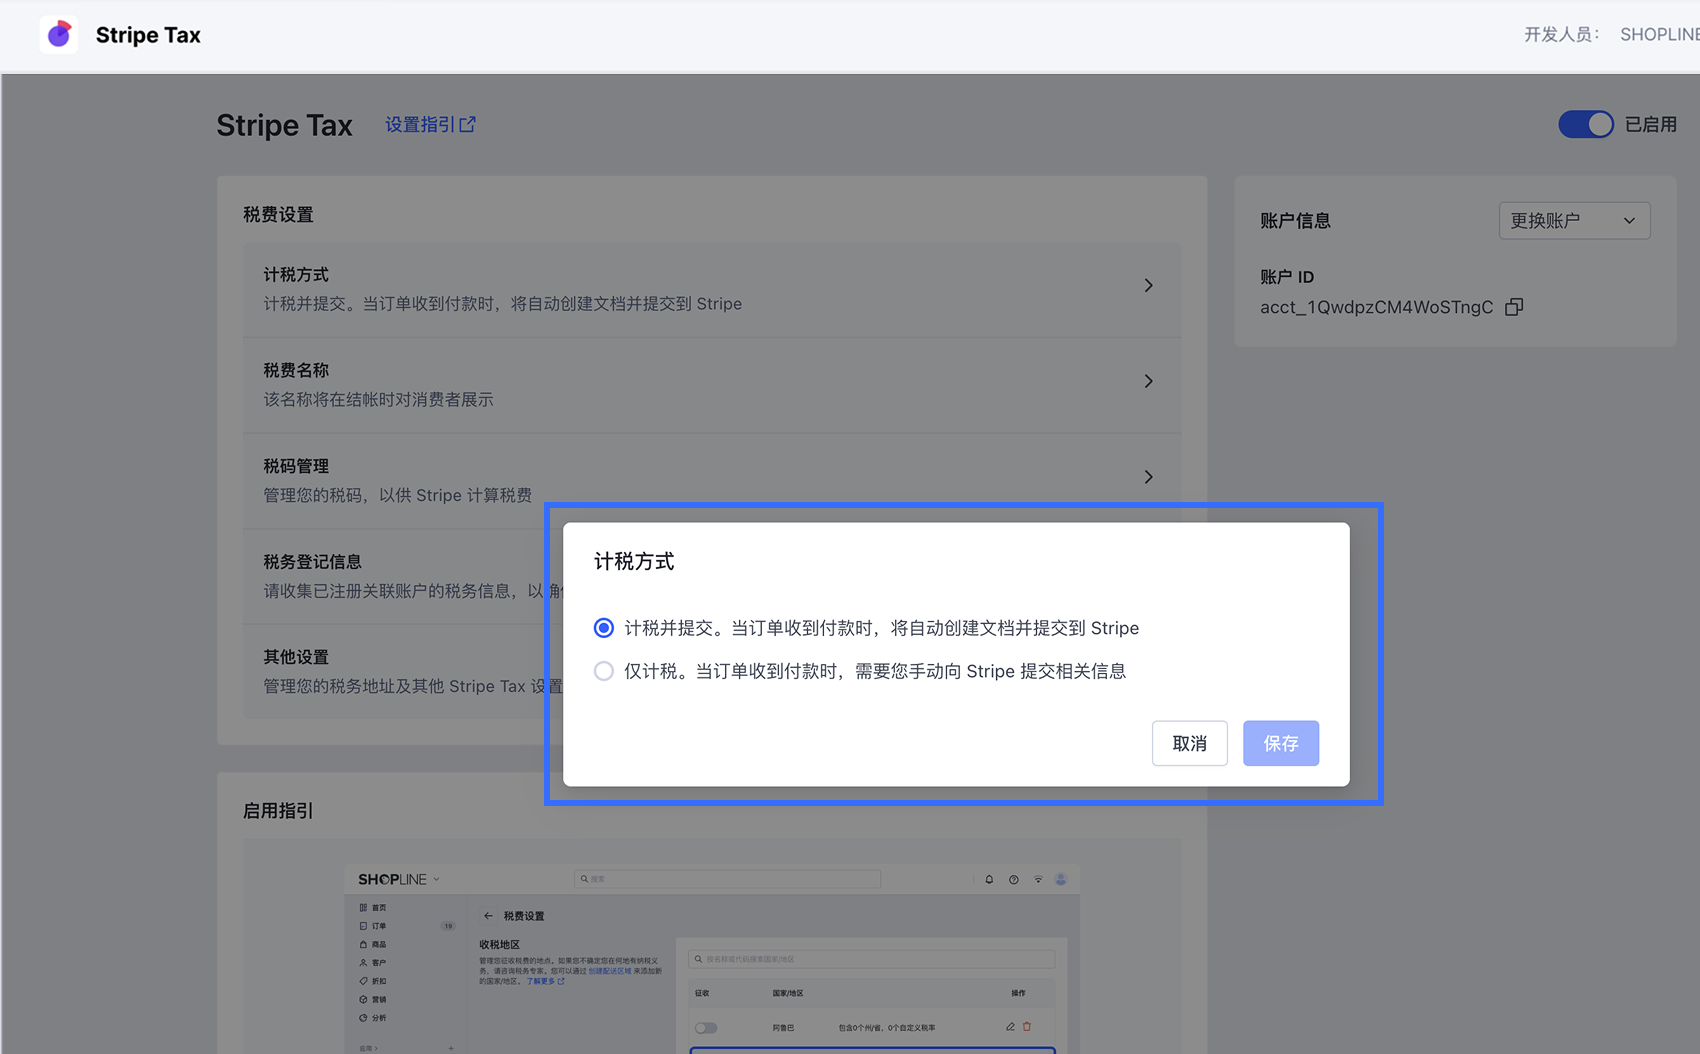The image size is (1700, 1054).
Task: Expand the 税费名称 row chevron
Action: pos(1149,381)
